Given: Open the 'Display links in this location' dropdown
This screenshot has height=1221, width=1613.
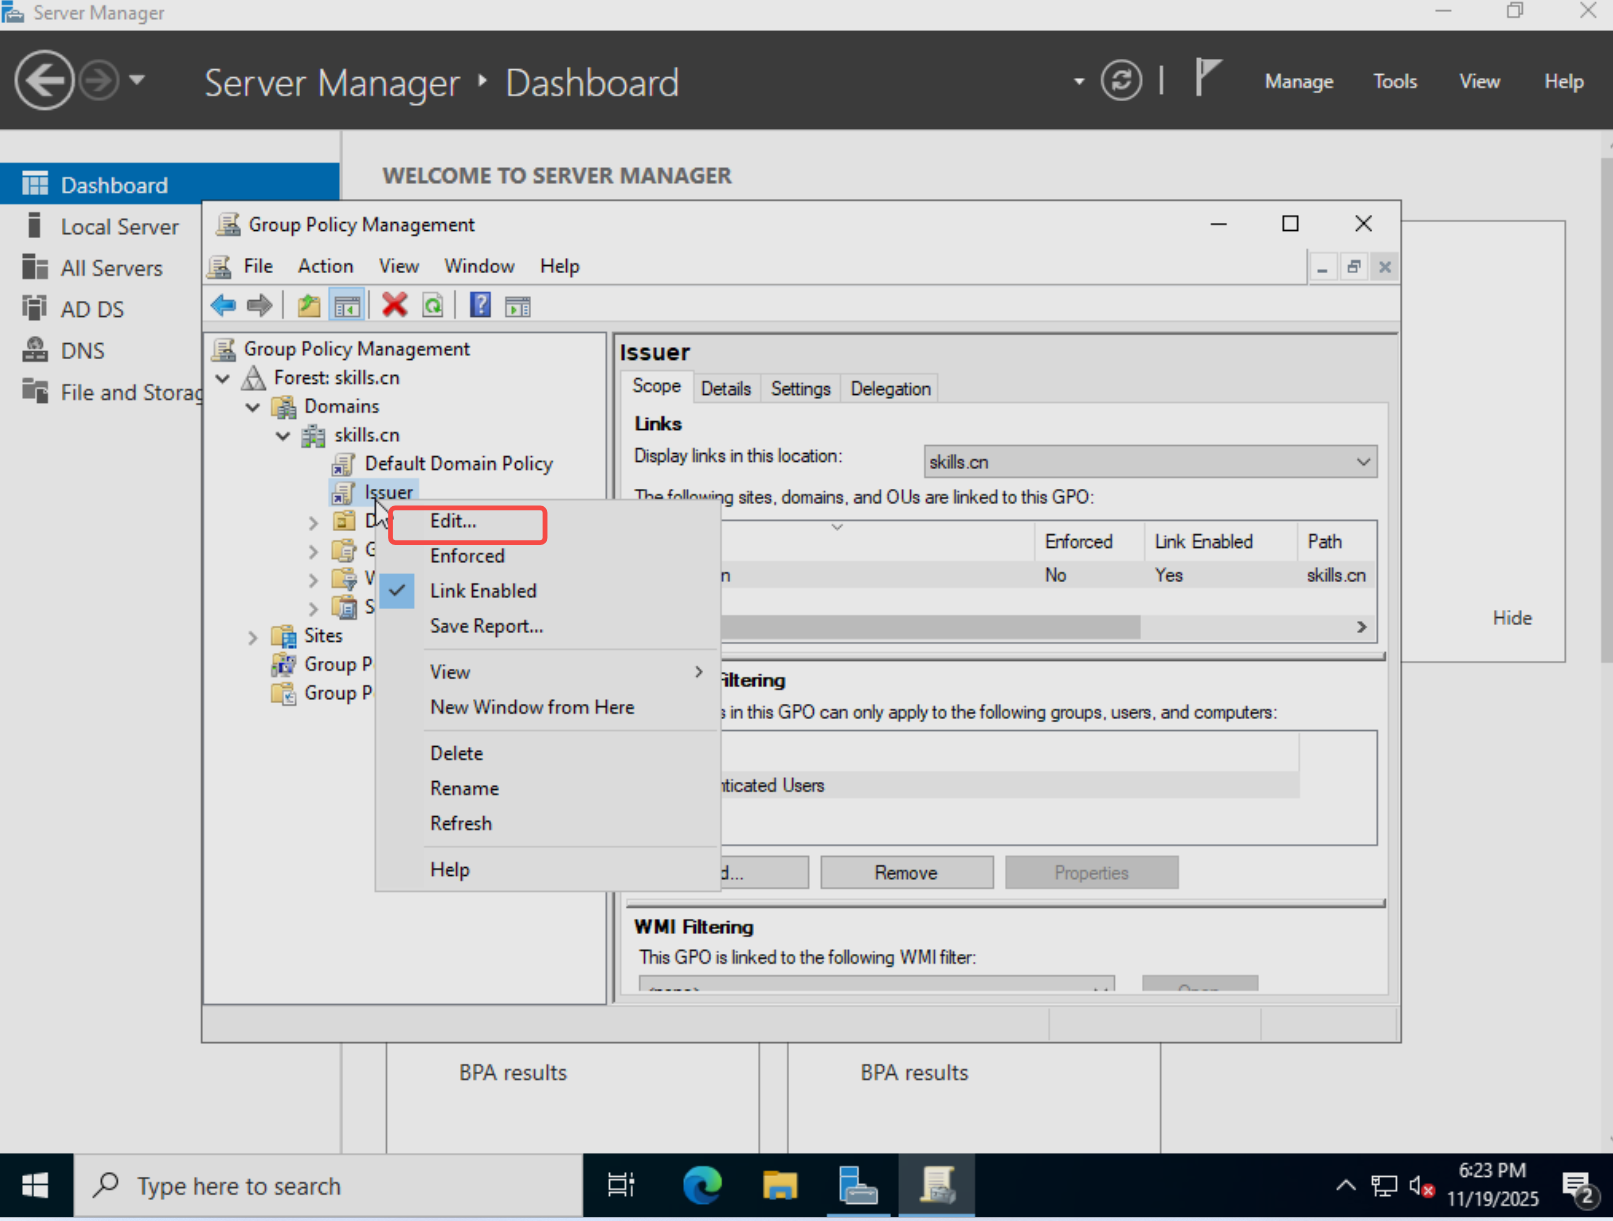Looking at the screenshot, I should click(1150, 462).
